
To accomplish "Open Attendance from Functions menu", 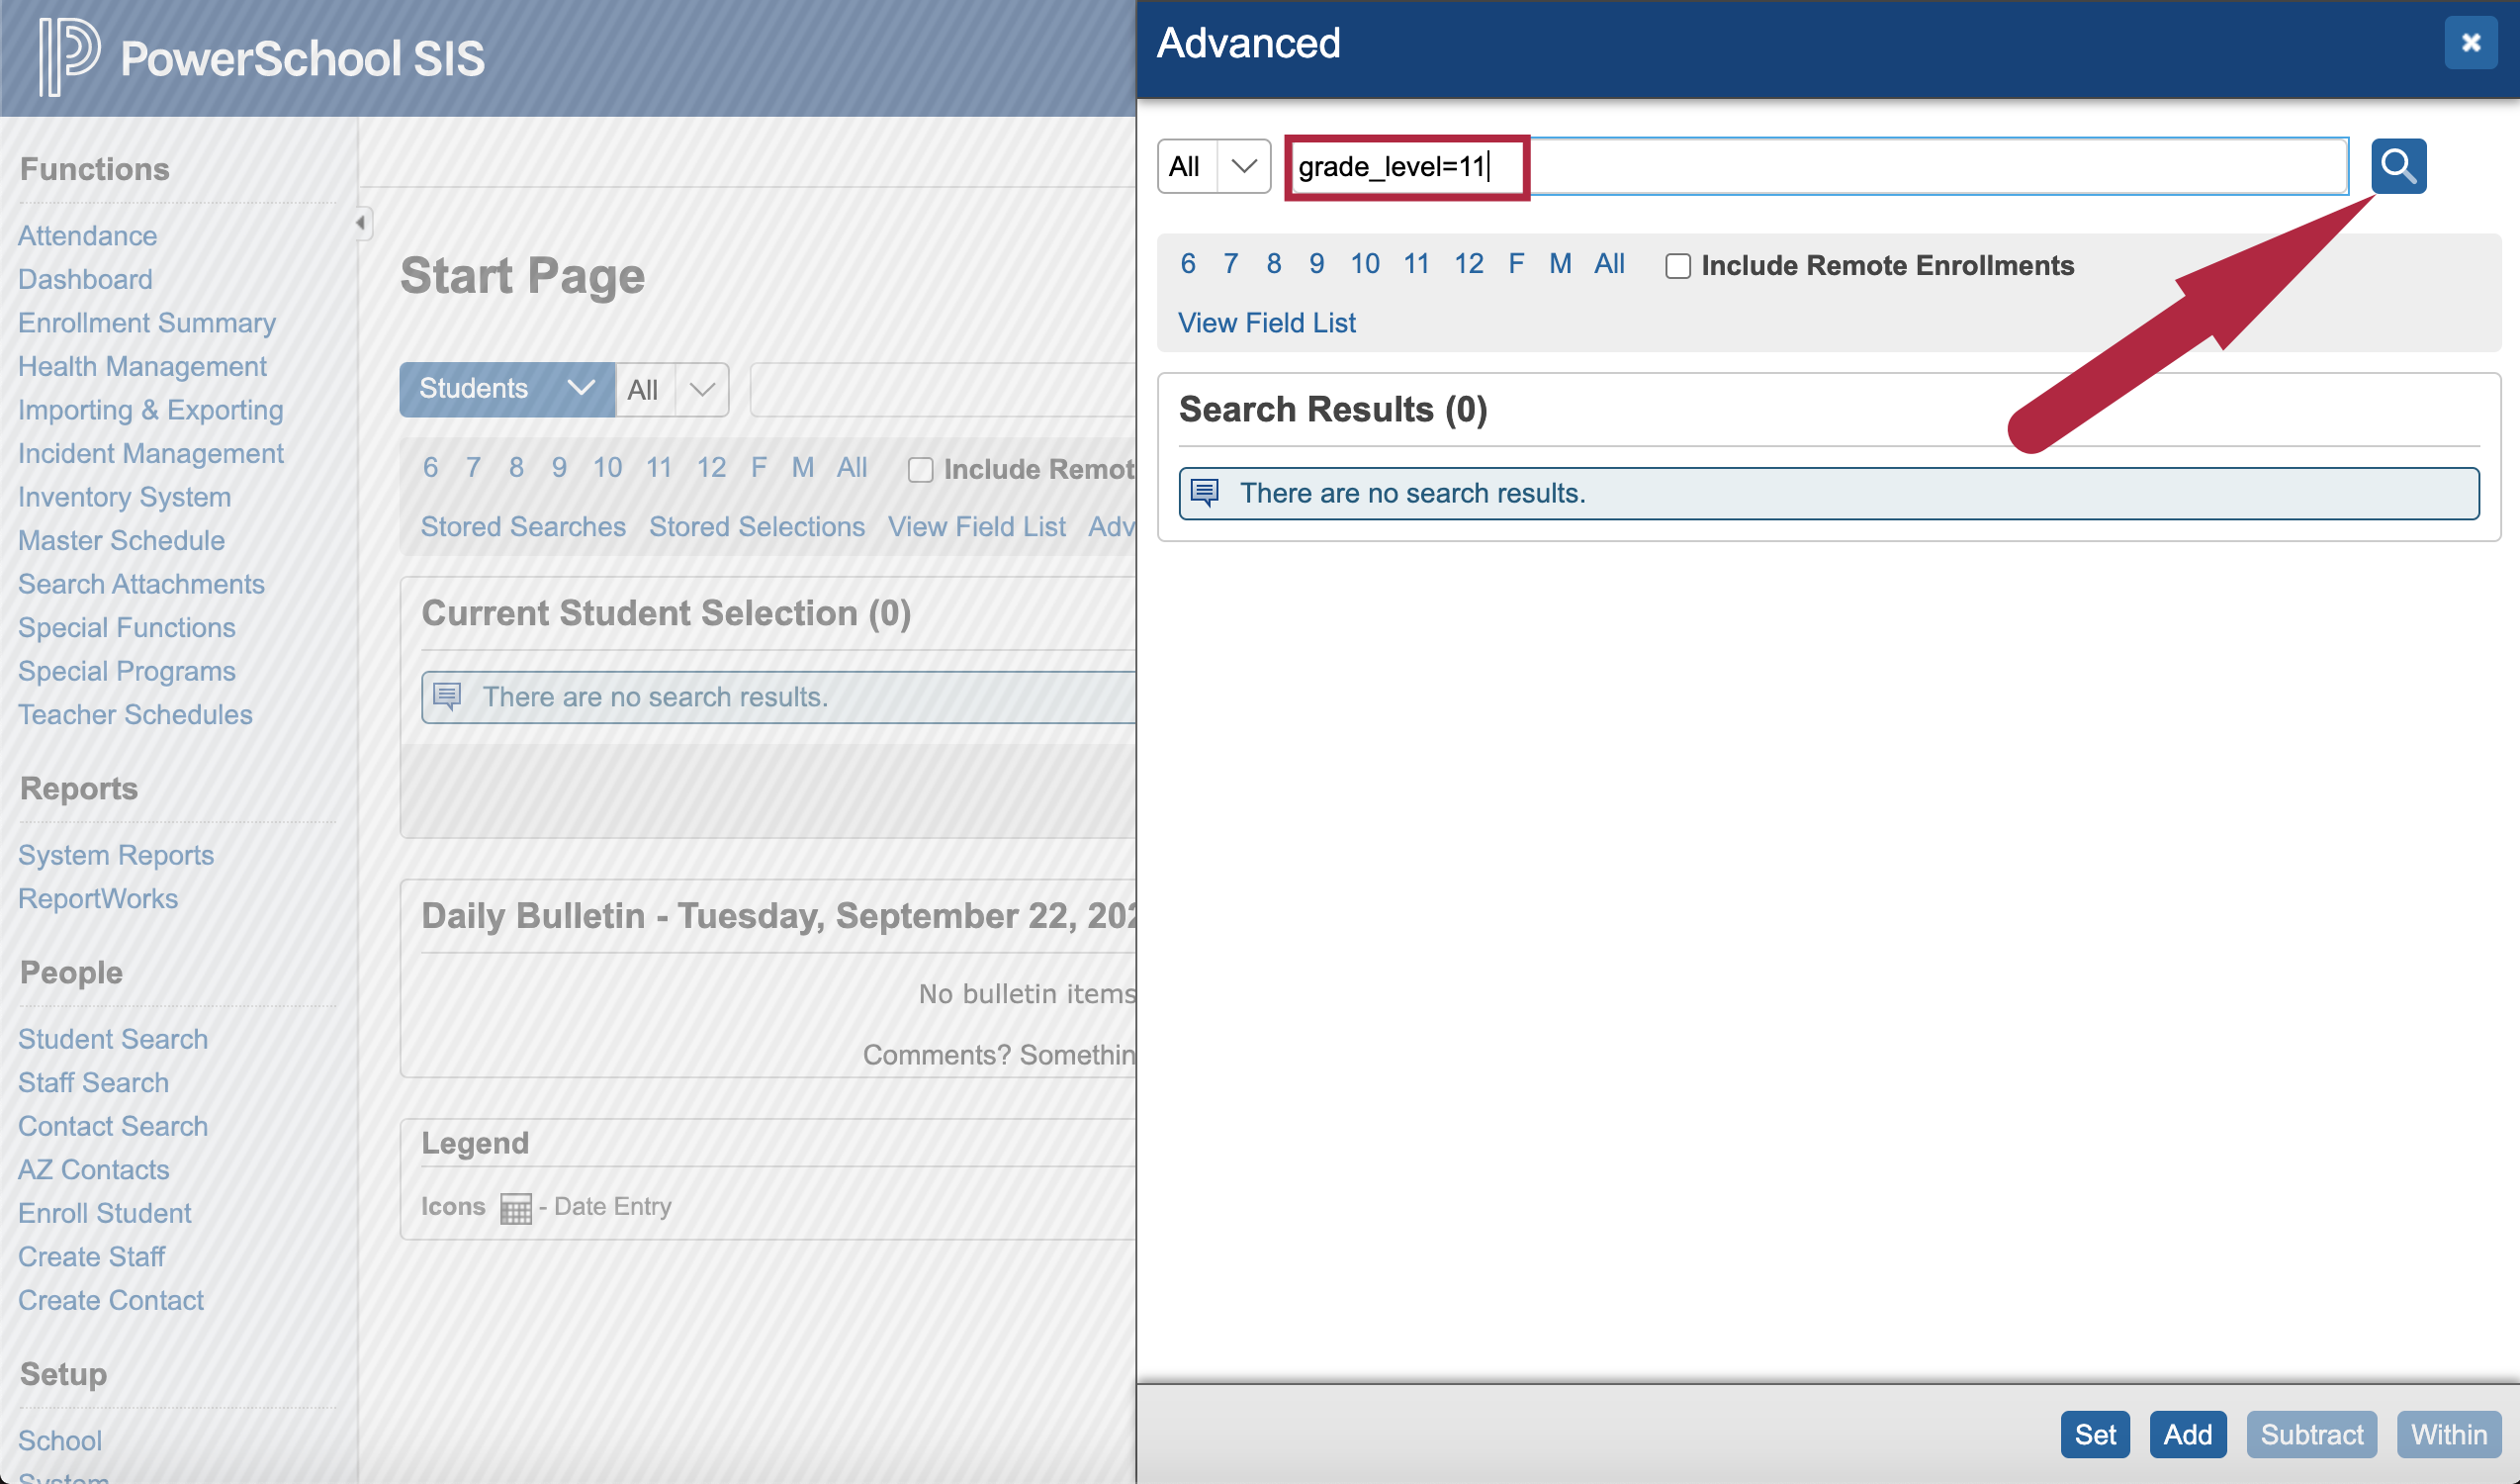I will [85, 233].
